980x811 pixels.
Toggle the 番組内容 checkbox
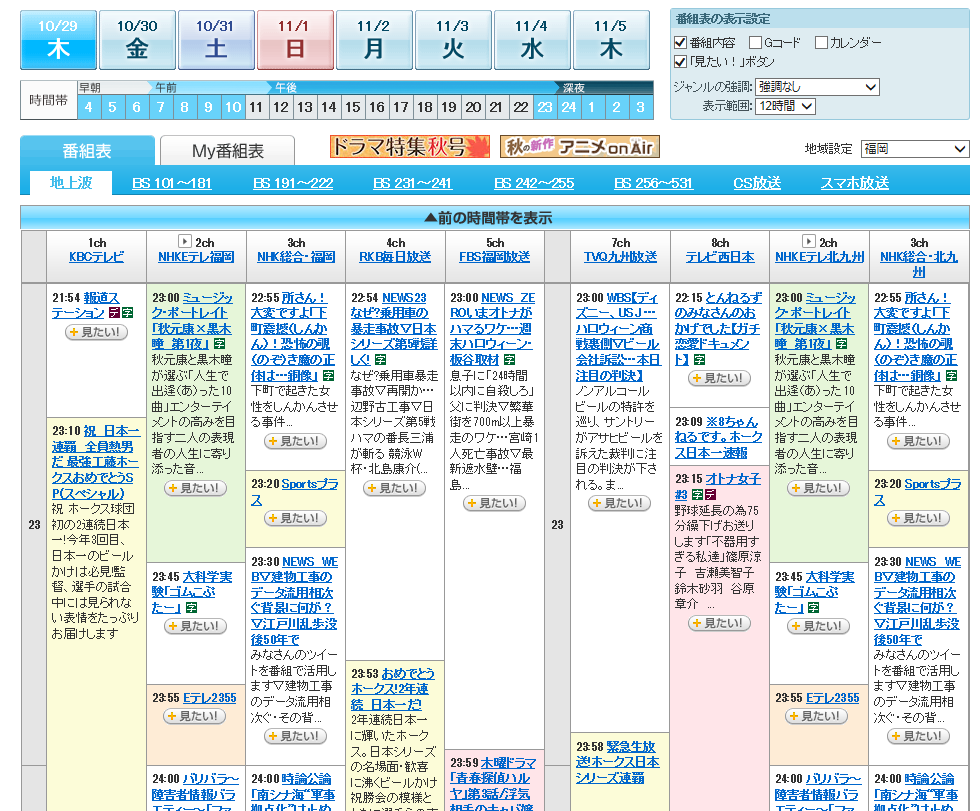coord(681,42)
